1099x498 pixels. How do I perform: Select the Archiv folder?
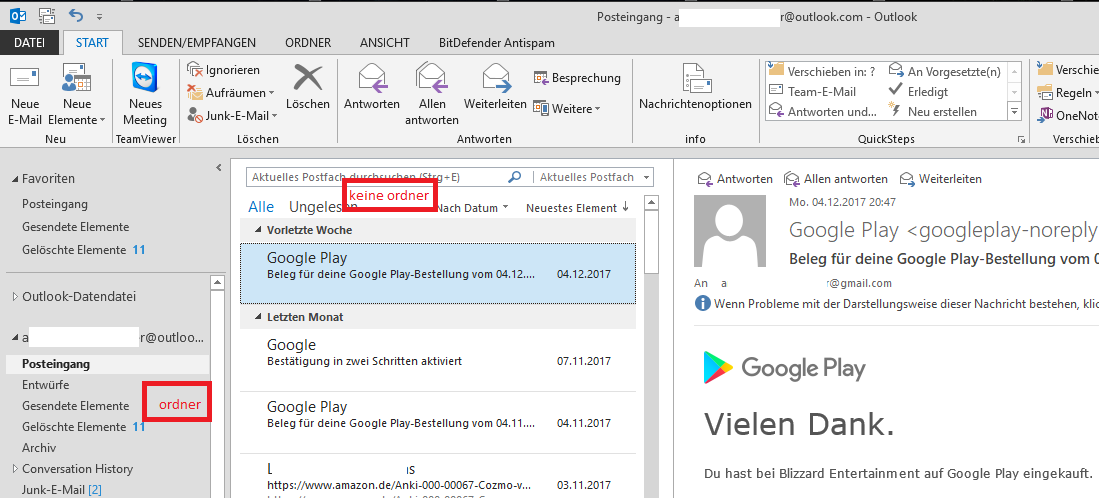tap(39, 448)
